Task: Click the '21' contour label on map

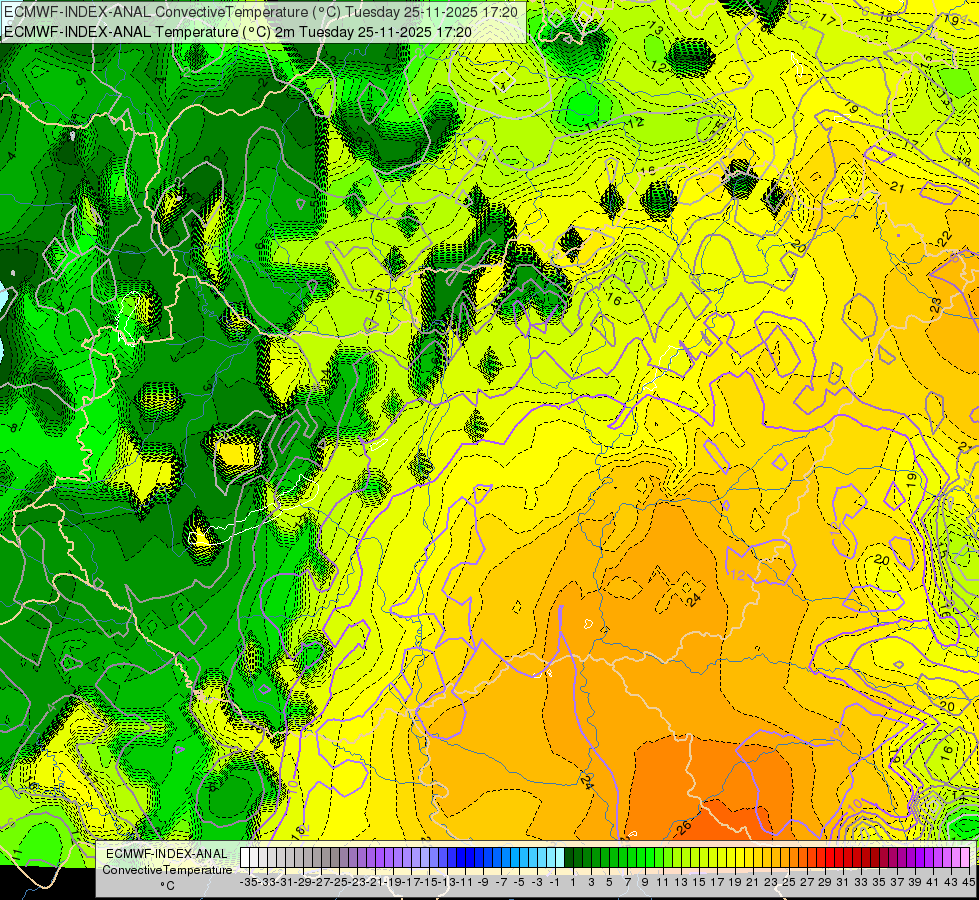Action: pos(897,187)
